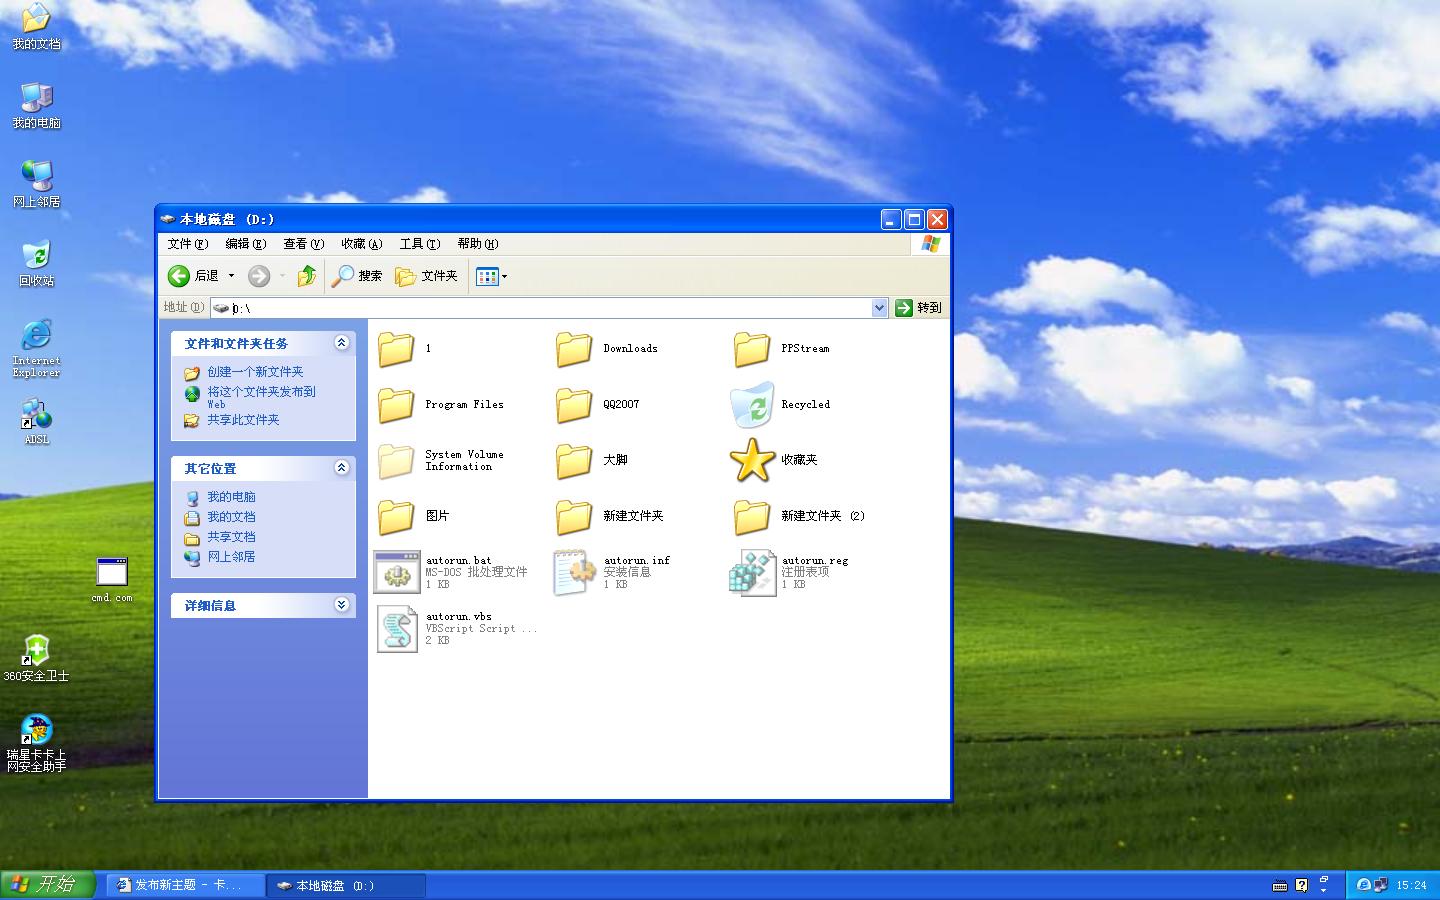Select the 大脚 folder icon
The image size is (1440, 900).
coord(574,461)
